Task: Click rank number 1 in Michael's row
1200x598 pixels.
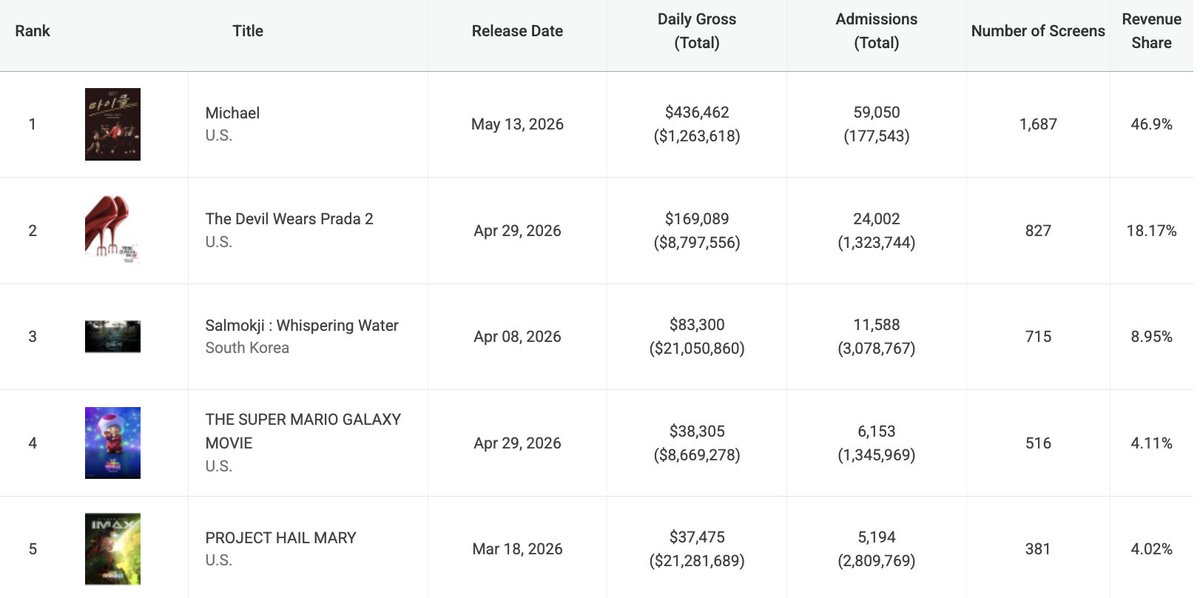Action: 32,124
